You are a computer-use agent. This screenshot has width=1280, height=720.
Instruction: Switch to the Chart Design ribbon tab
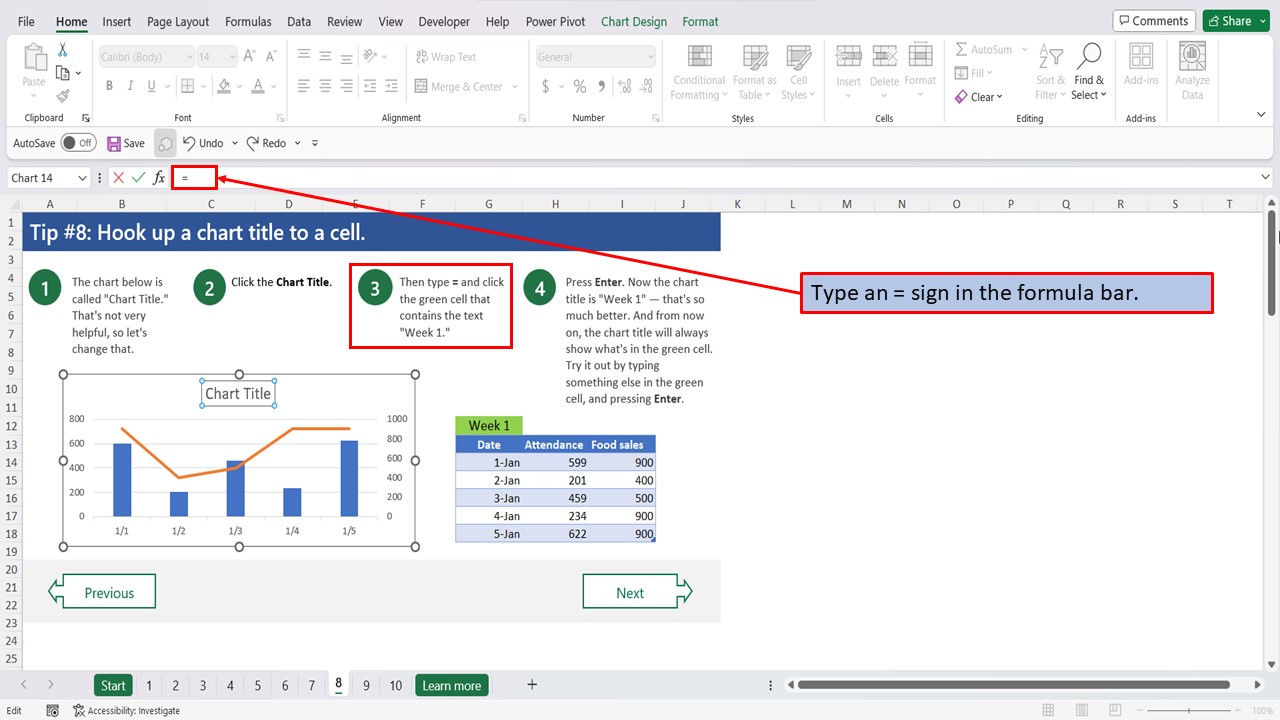[633, 21]
